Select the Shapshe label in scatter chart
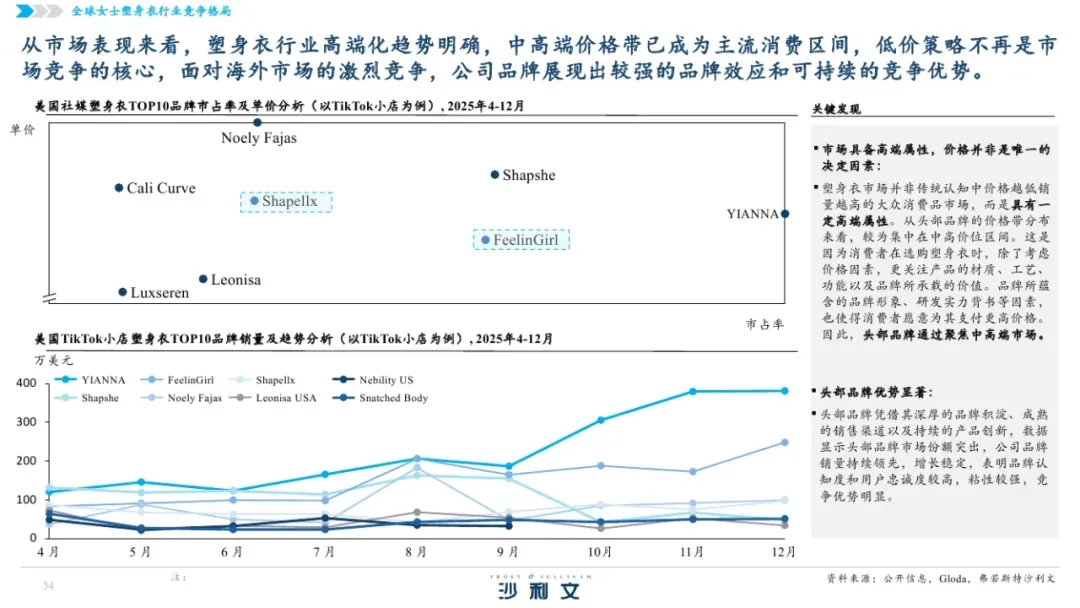Screen dimensions: 1080x608 (529, 175)
